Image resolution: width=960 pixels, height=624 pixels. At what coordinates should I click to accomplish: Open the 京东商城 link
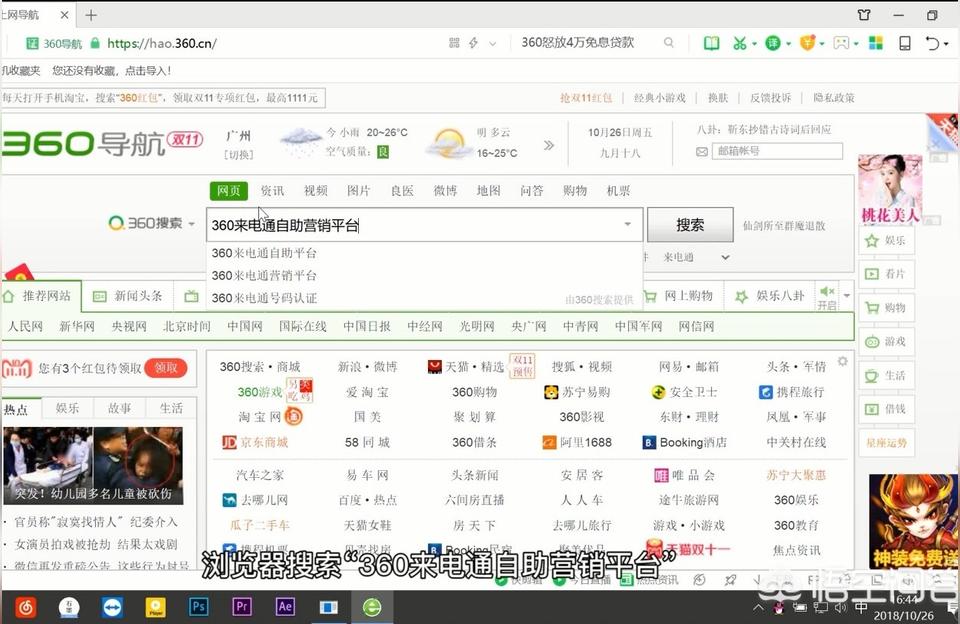[x=255, y=442]
